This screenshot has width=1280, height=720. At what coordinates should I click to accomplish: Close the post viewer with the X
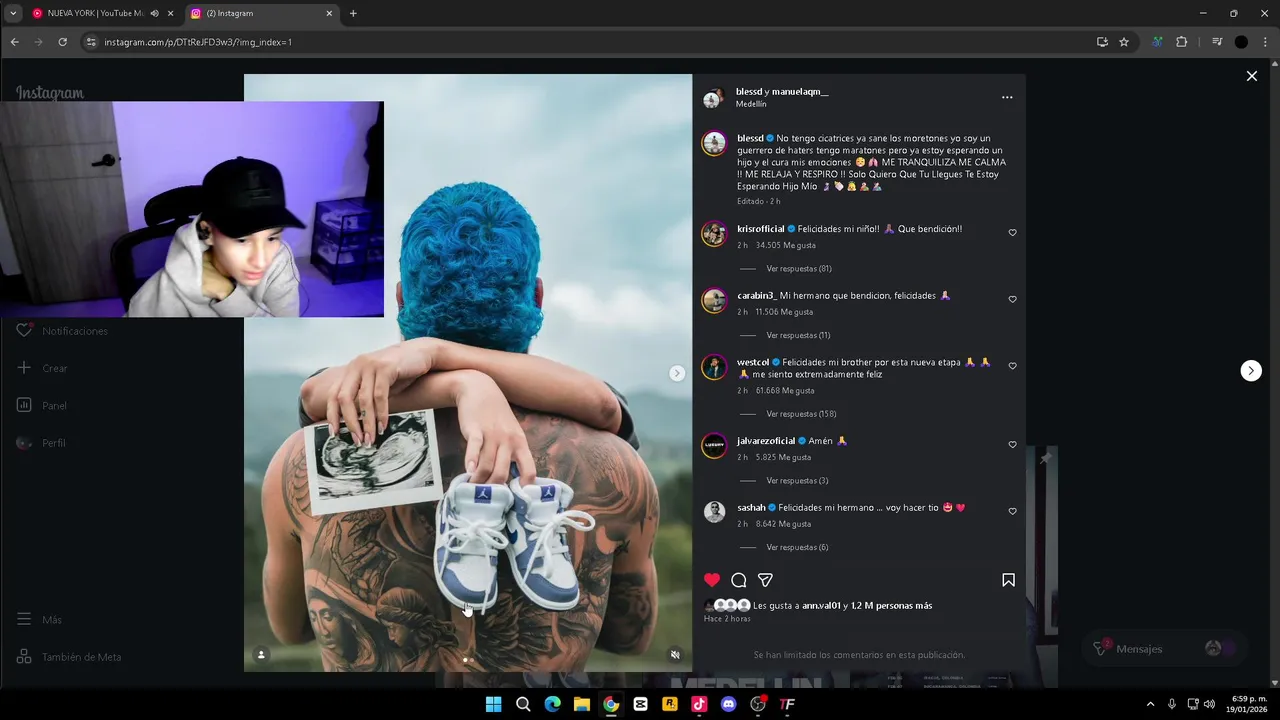[x=1251, y=76]
